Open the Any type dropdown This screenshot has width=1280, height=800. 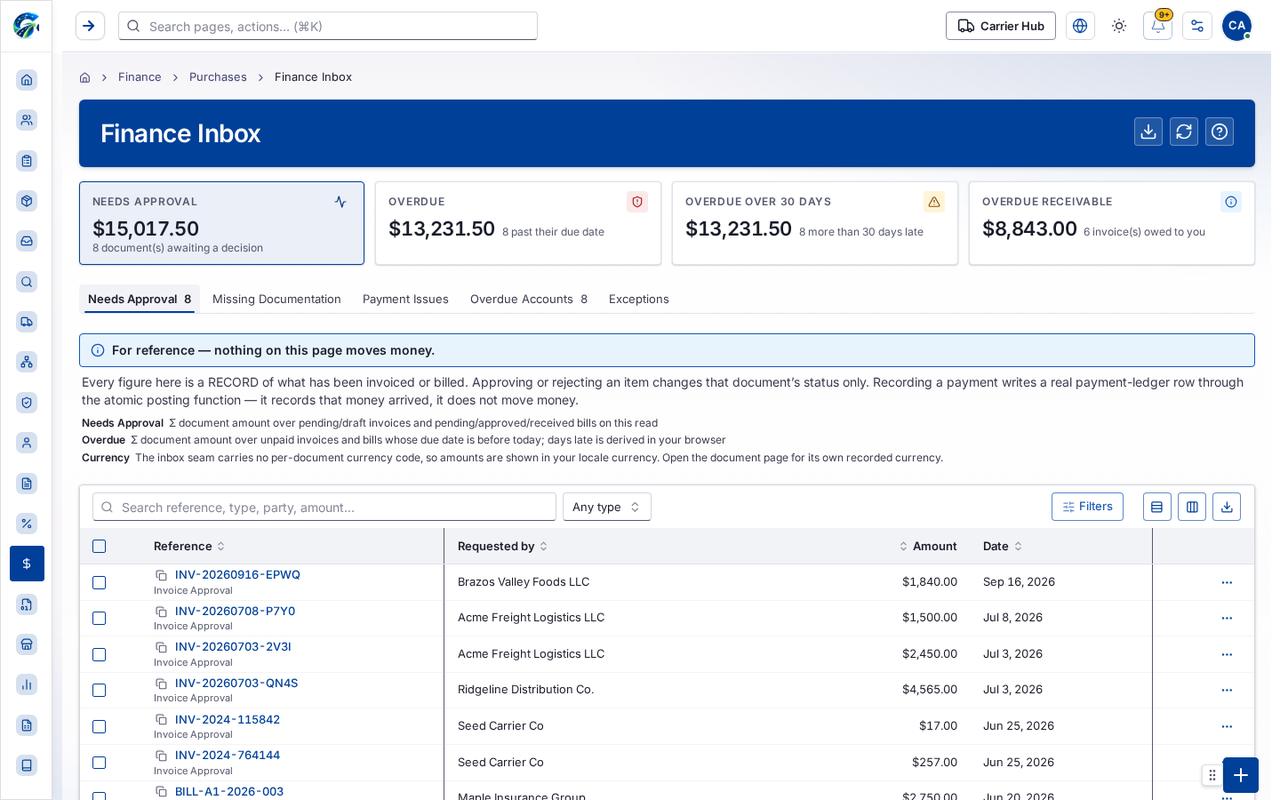coord(607,507)
